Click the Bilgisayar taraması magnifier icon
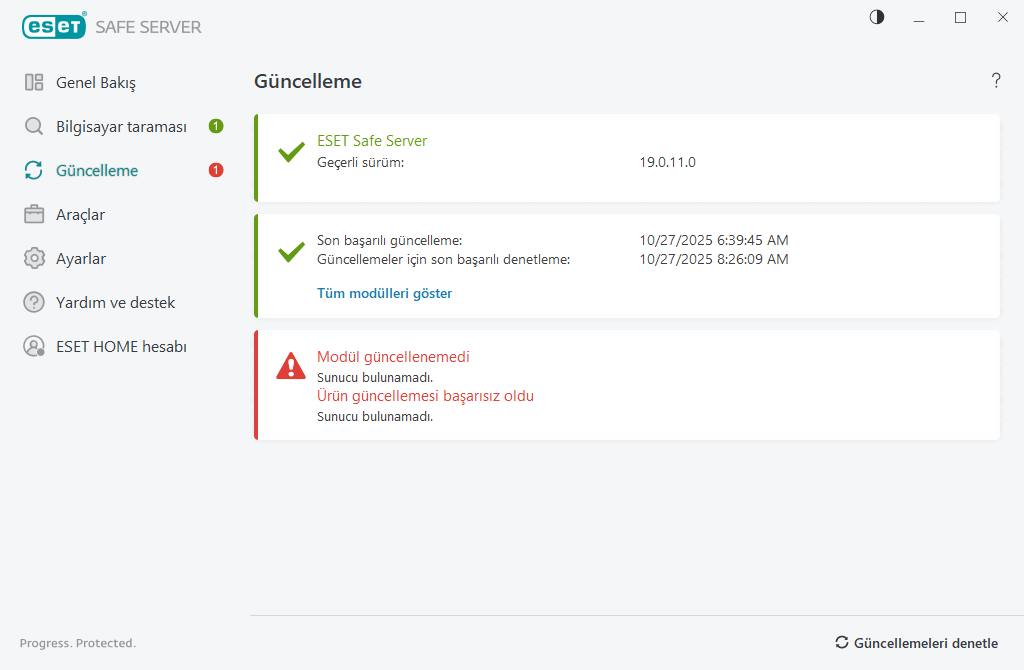The height and width of the screenshot is (670, 1024). pos(34,126)
